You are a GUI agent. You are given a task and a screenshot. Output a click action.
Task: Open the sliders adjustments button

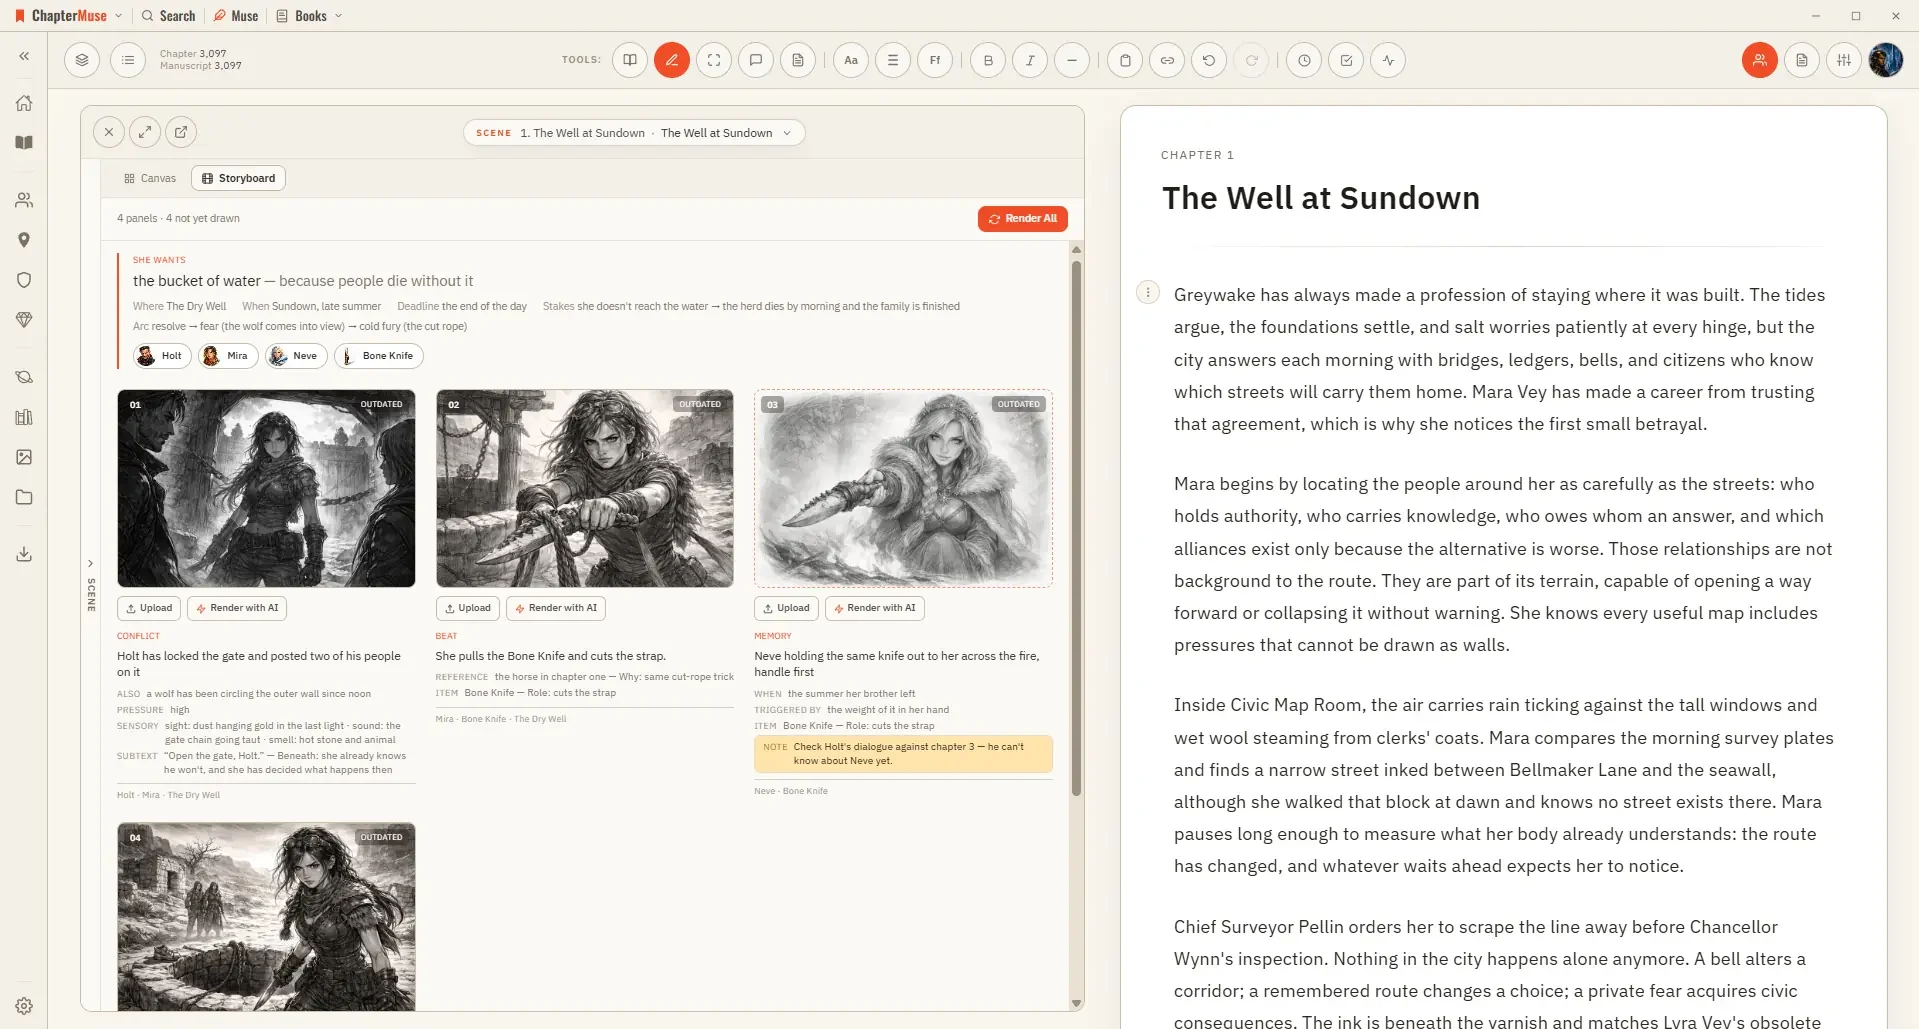[1844, 60]
